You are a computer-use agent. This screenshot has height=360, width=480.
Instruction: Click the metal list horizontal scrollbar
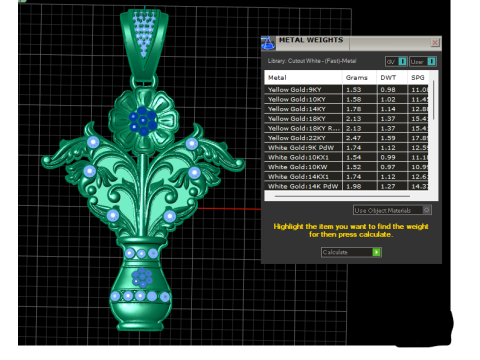pyautogui.click(x=342, y=197)
